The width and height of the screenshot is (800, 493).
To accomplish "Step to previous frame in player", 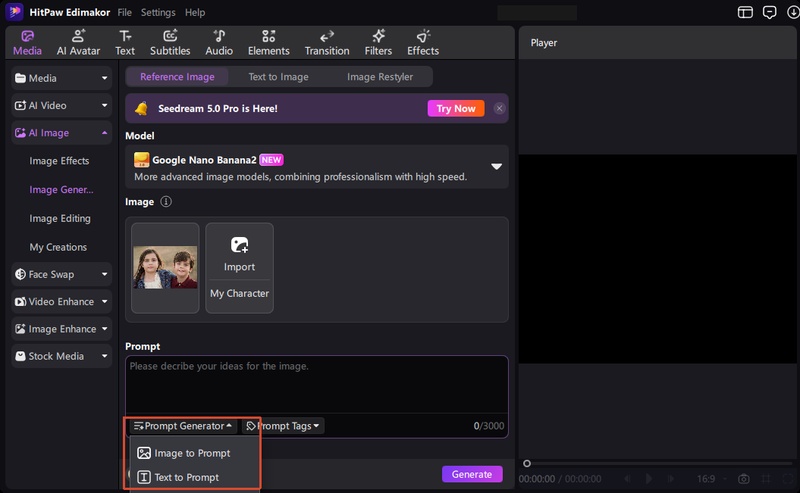I will pyautogui.click(x=628, y=479).
